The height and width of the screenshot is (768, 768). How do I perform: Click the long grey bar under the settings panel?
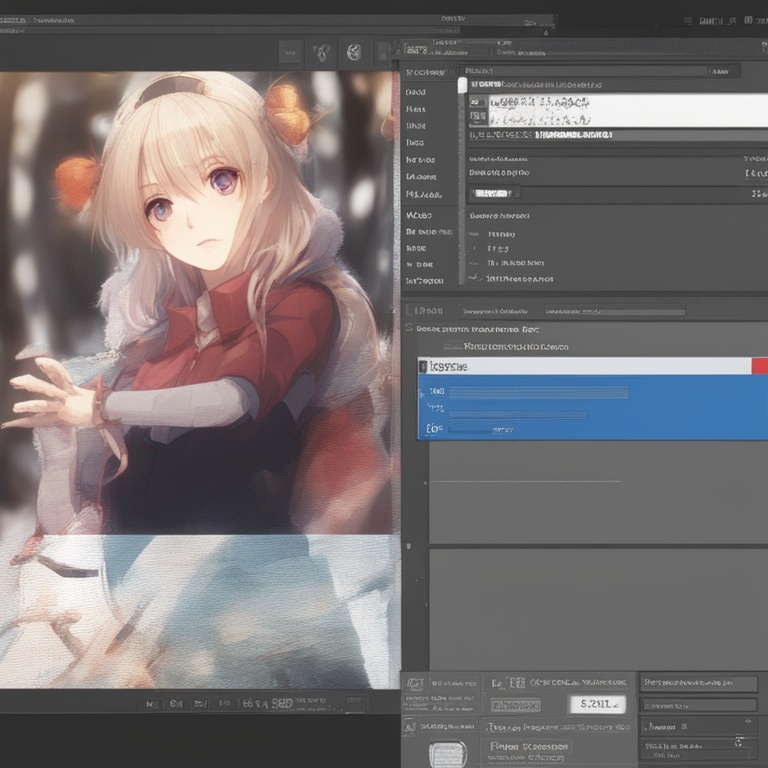tap(615, 312)
